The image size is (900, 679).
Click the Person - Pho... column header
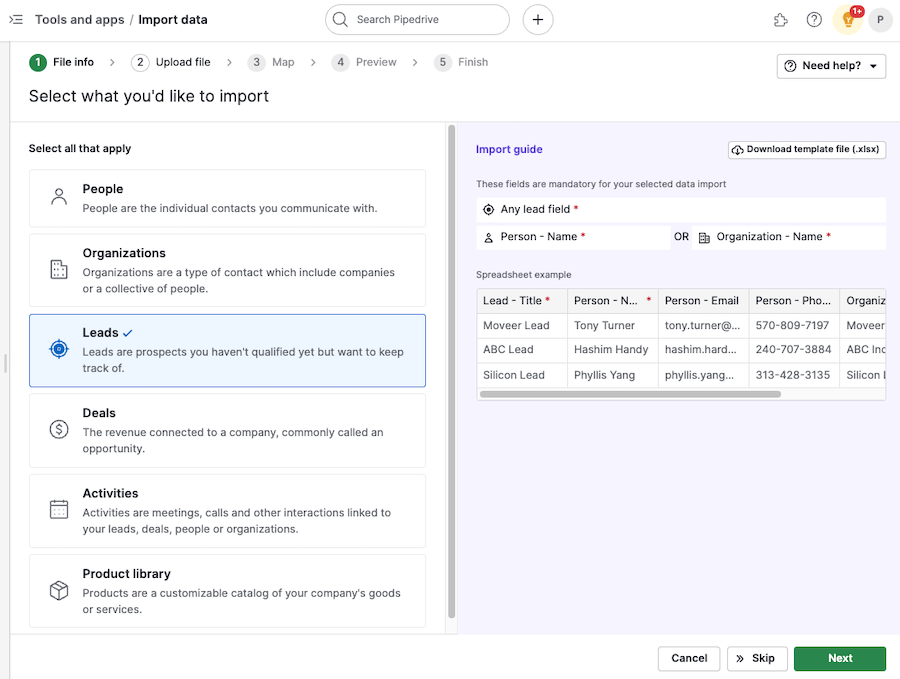coord(794,301)
